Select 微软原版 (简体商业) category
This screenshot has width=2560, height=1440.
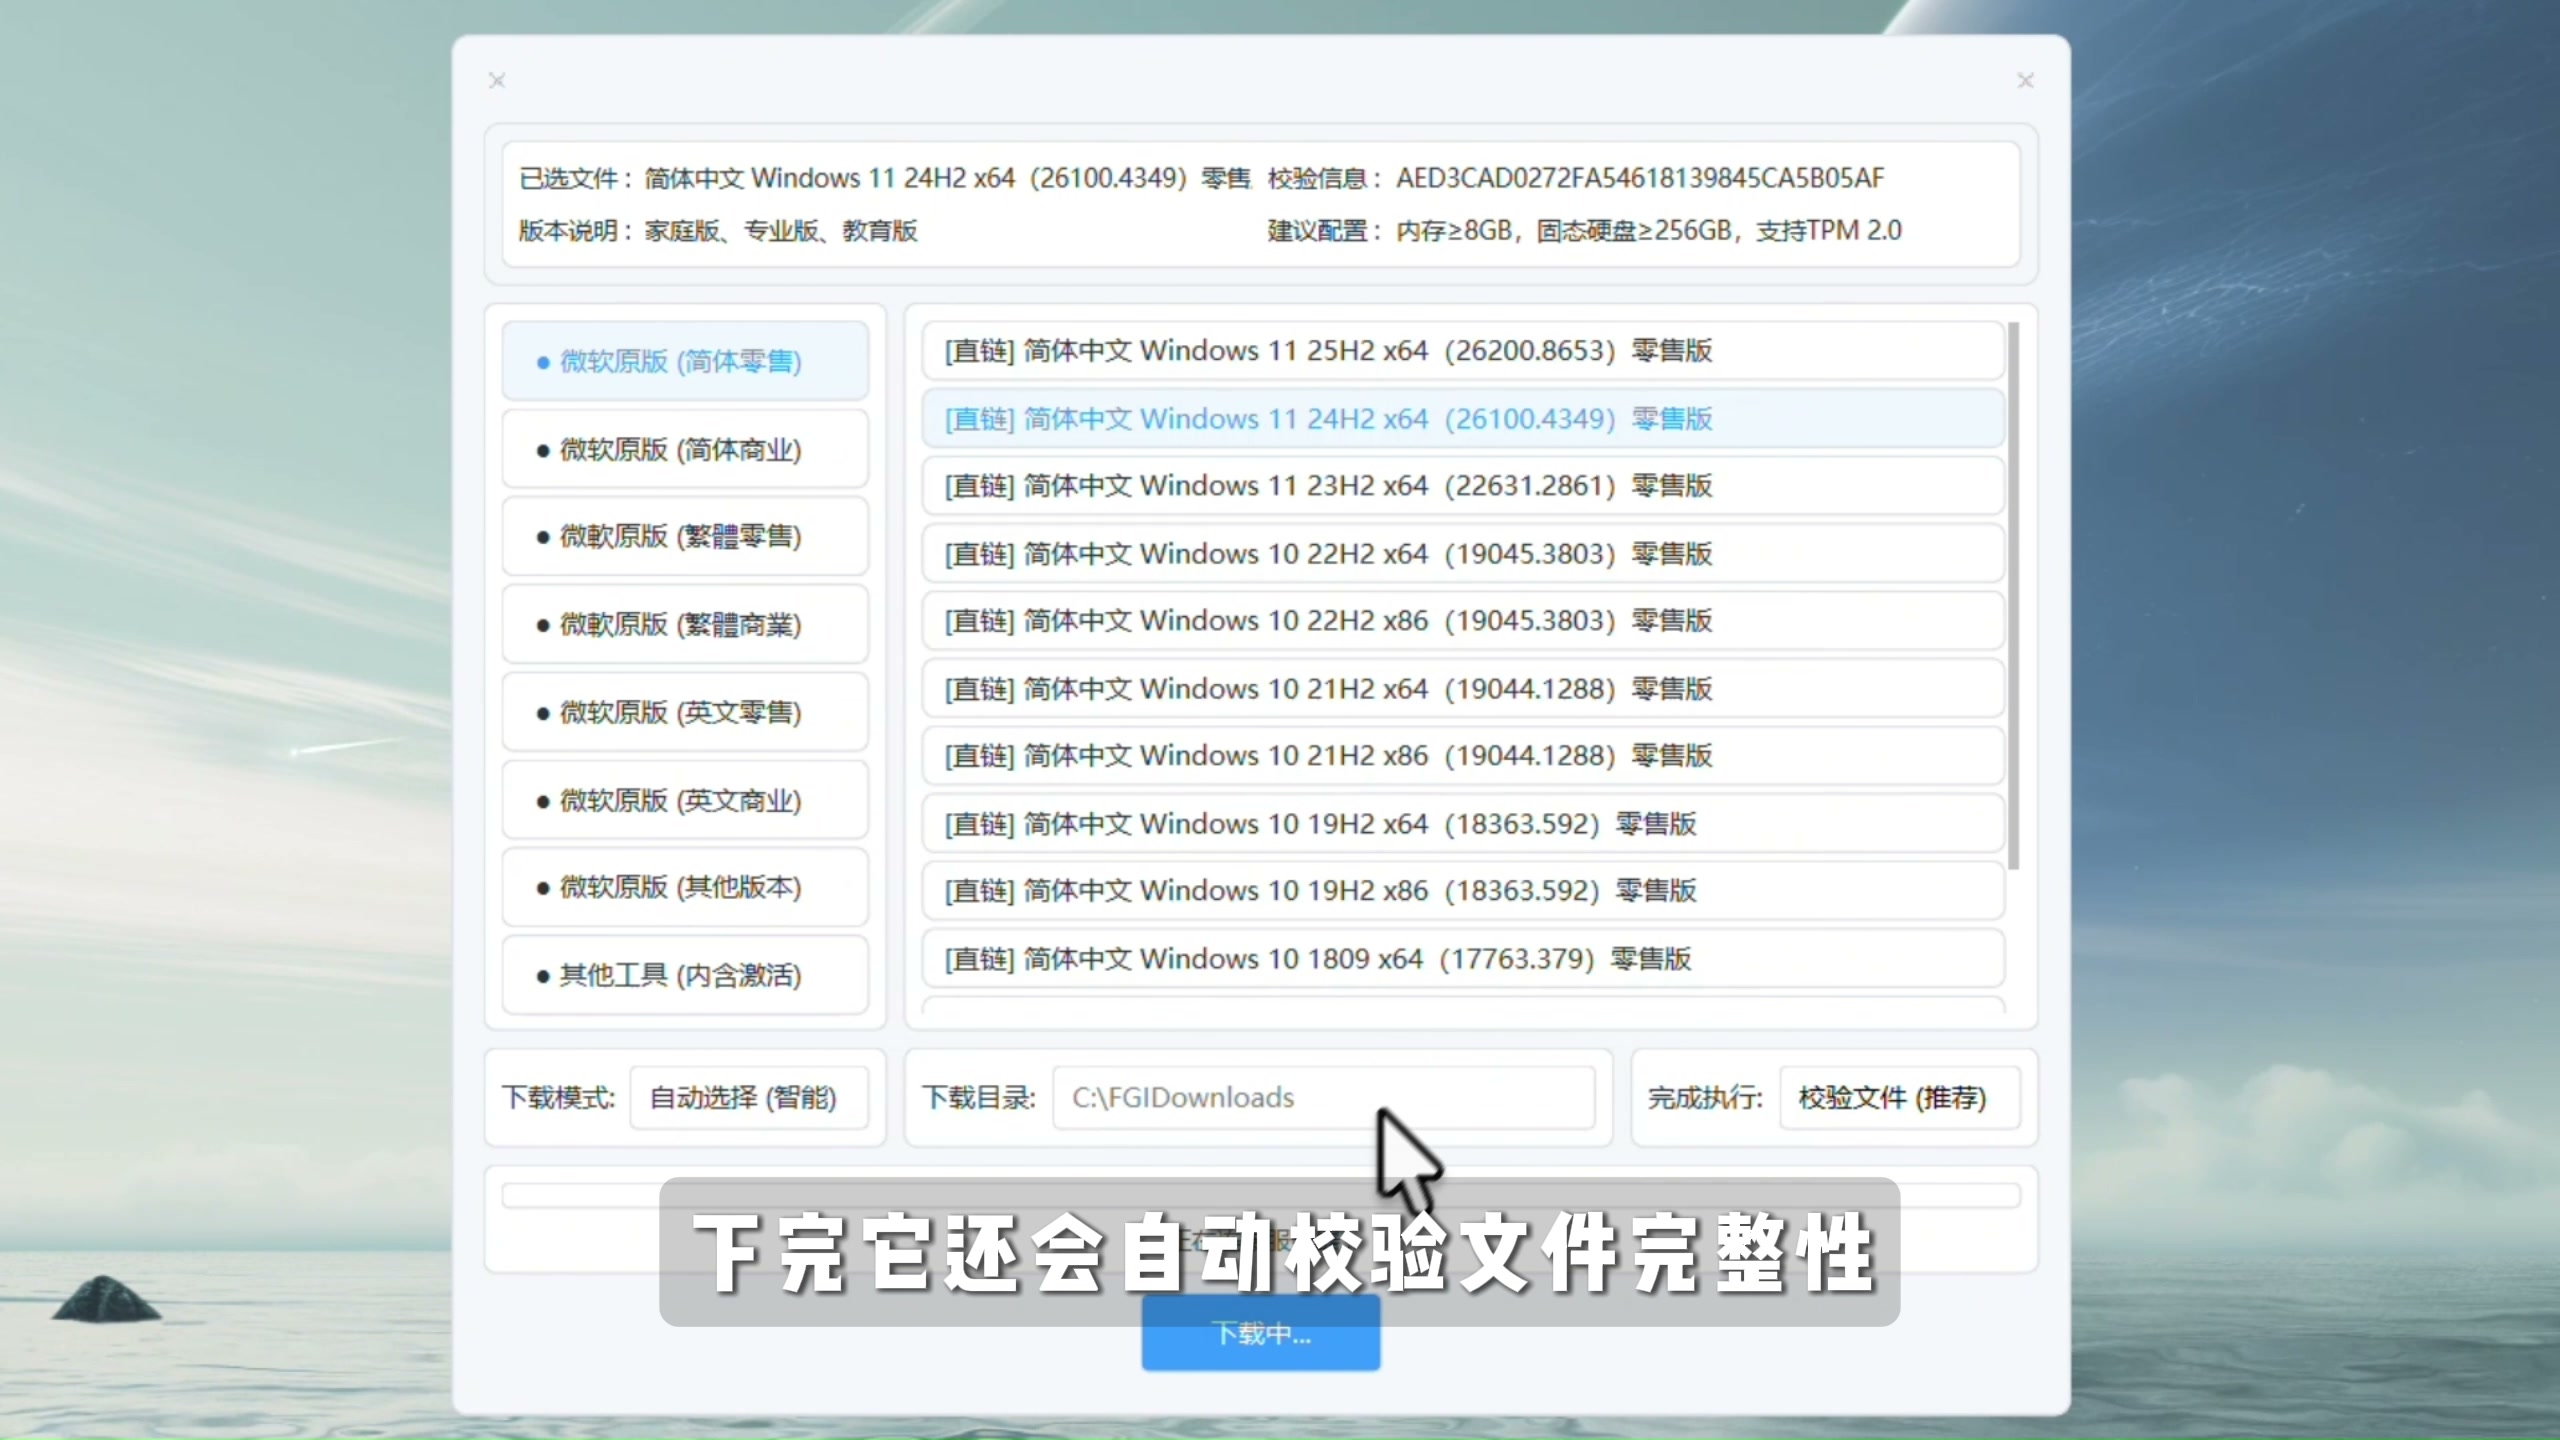click(685, 449)
